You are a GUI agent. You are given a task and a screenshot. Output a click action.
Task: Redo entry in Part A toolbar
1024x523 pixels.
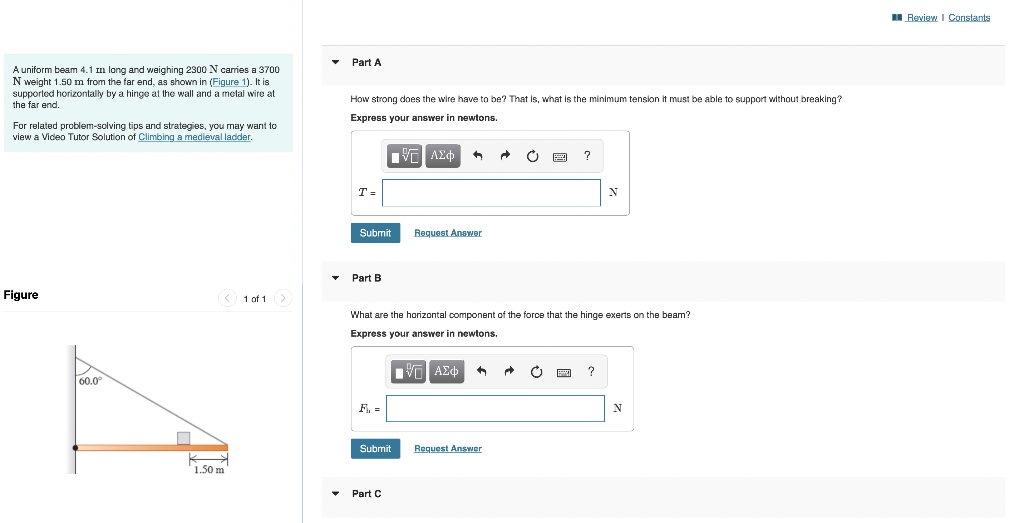[505, 155]
